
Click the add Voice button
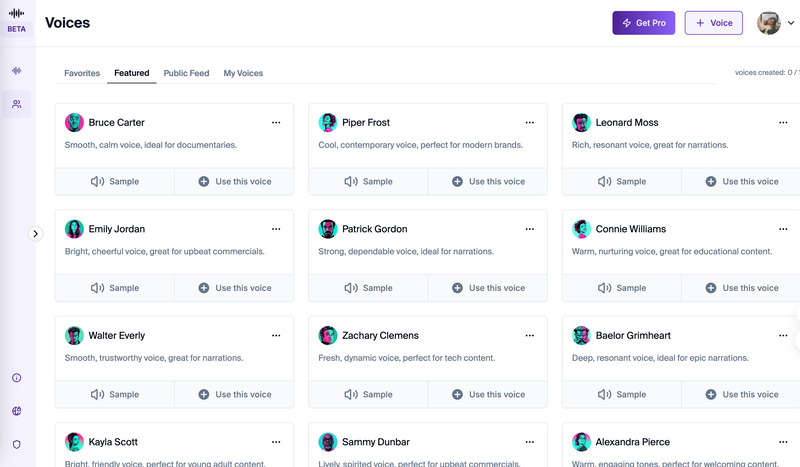coord(713,23)
